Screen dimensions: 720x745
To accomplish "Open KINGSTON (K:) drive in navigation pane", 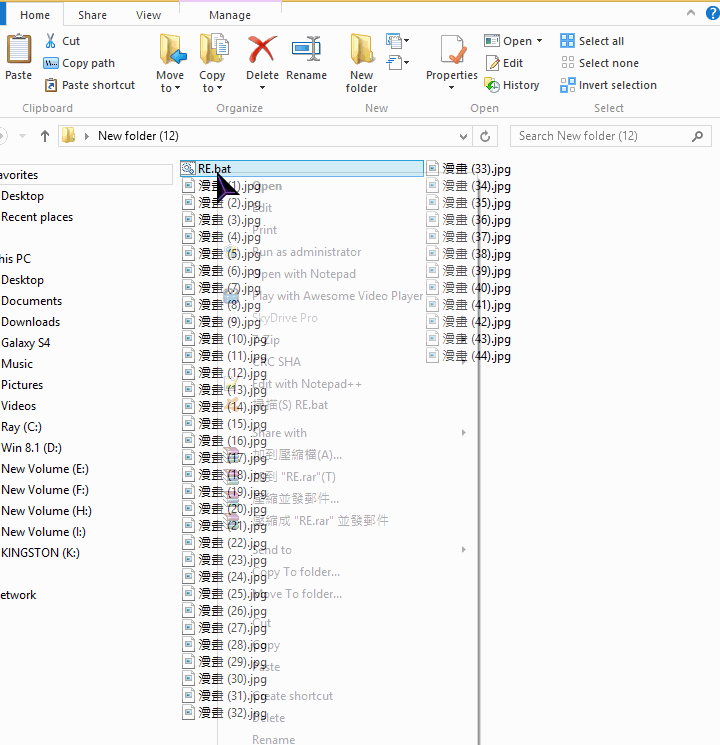I will (40, 553).
